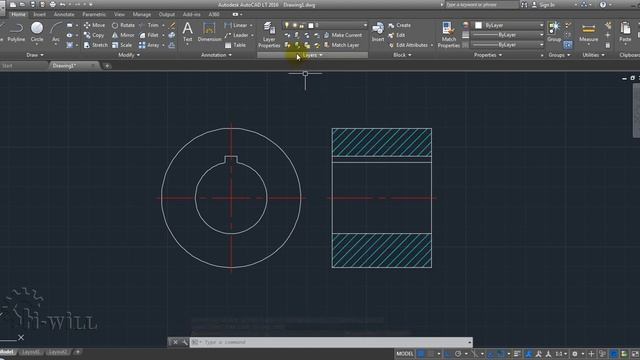The height and width of the screenshot is (360, 640).
Task: Click the Insert block icon
Action: (x=378, y=32)
